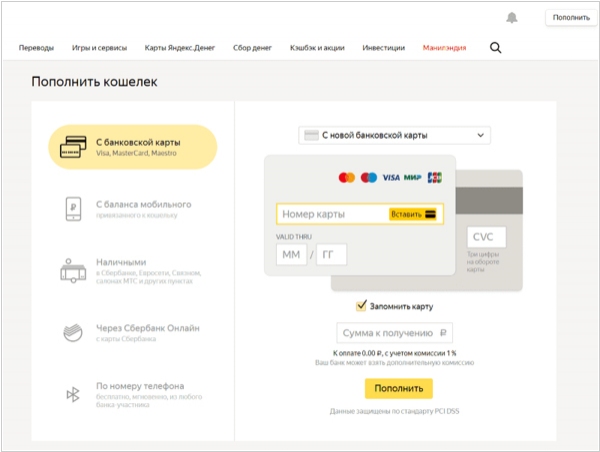The image size is (600, 452).
Task: Expand the С новой банковской карты dropdown
Action: pyautogui.click(x=395, y=135)
